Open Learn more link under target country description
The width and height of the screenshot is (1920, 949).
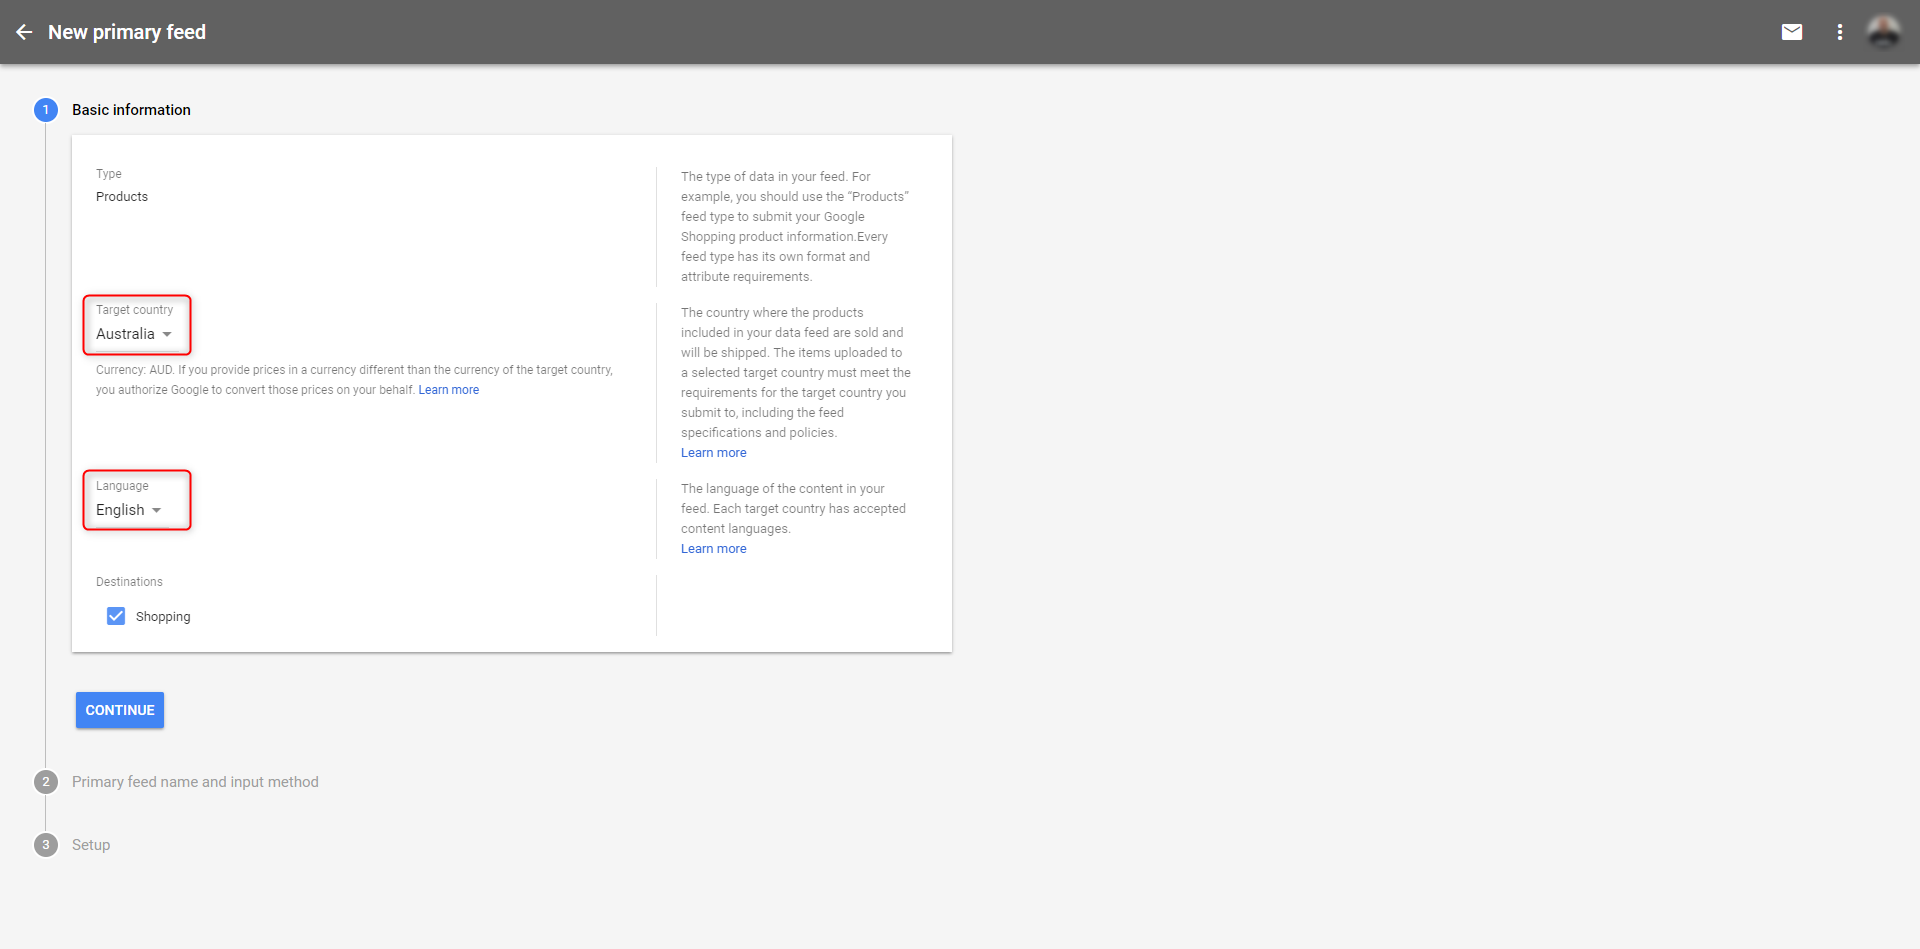[713, 453]
